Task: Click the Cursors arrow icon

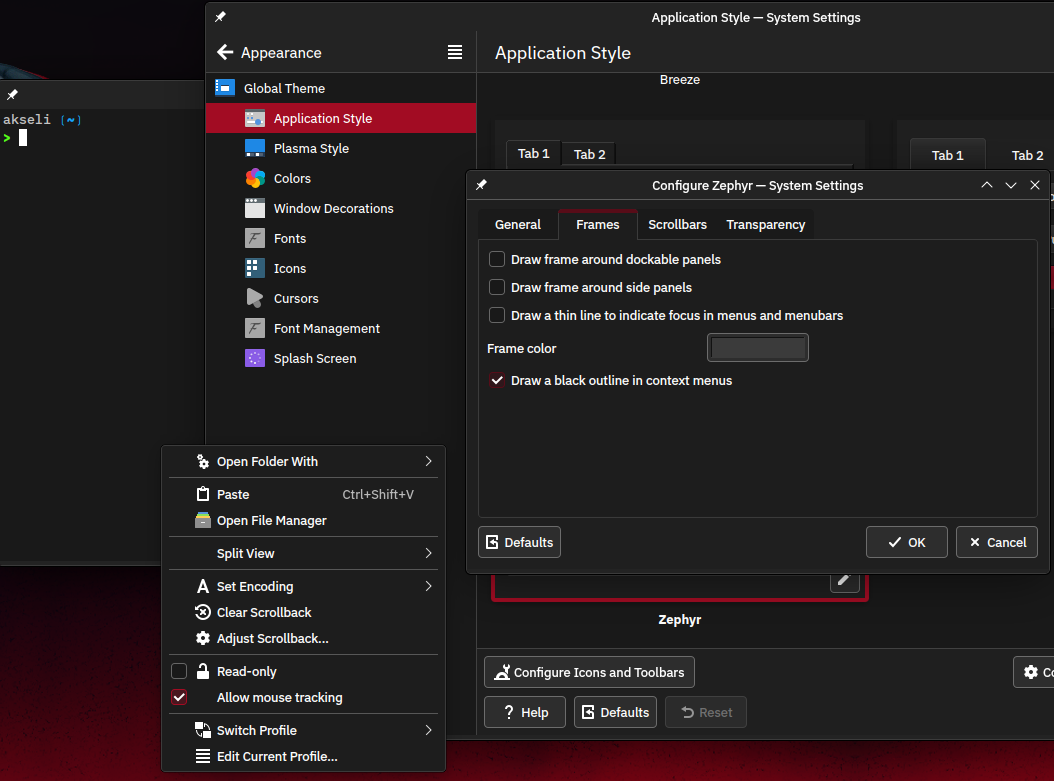Action: coord(255,298)
